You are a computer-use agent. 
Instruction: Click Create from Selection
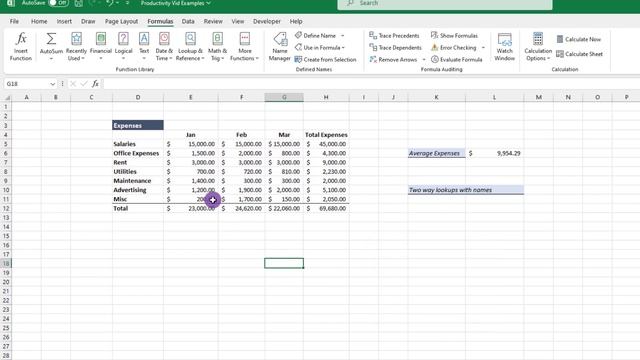tap(325, 60)
